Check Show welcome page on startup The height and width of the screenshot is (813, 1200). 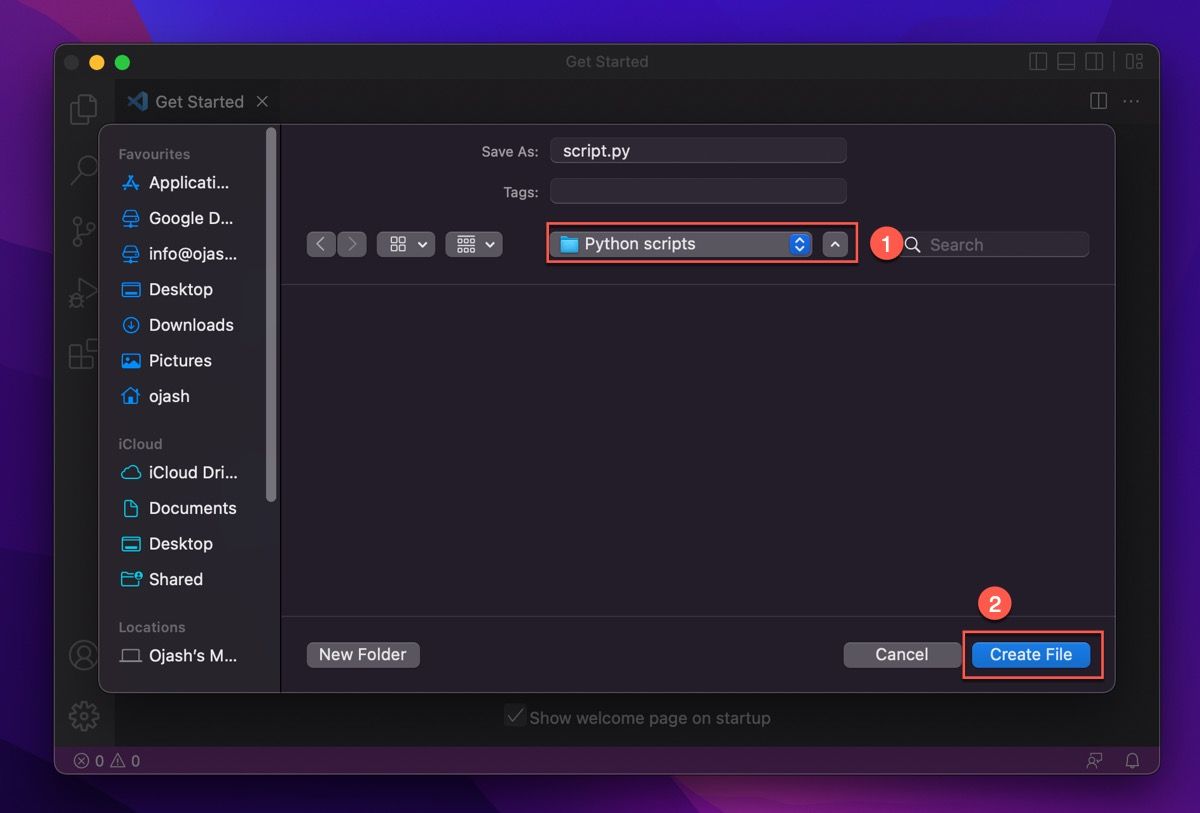click(x=516, y=716)
